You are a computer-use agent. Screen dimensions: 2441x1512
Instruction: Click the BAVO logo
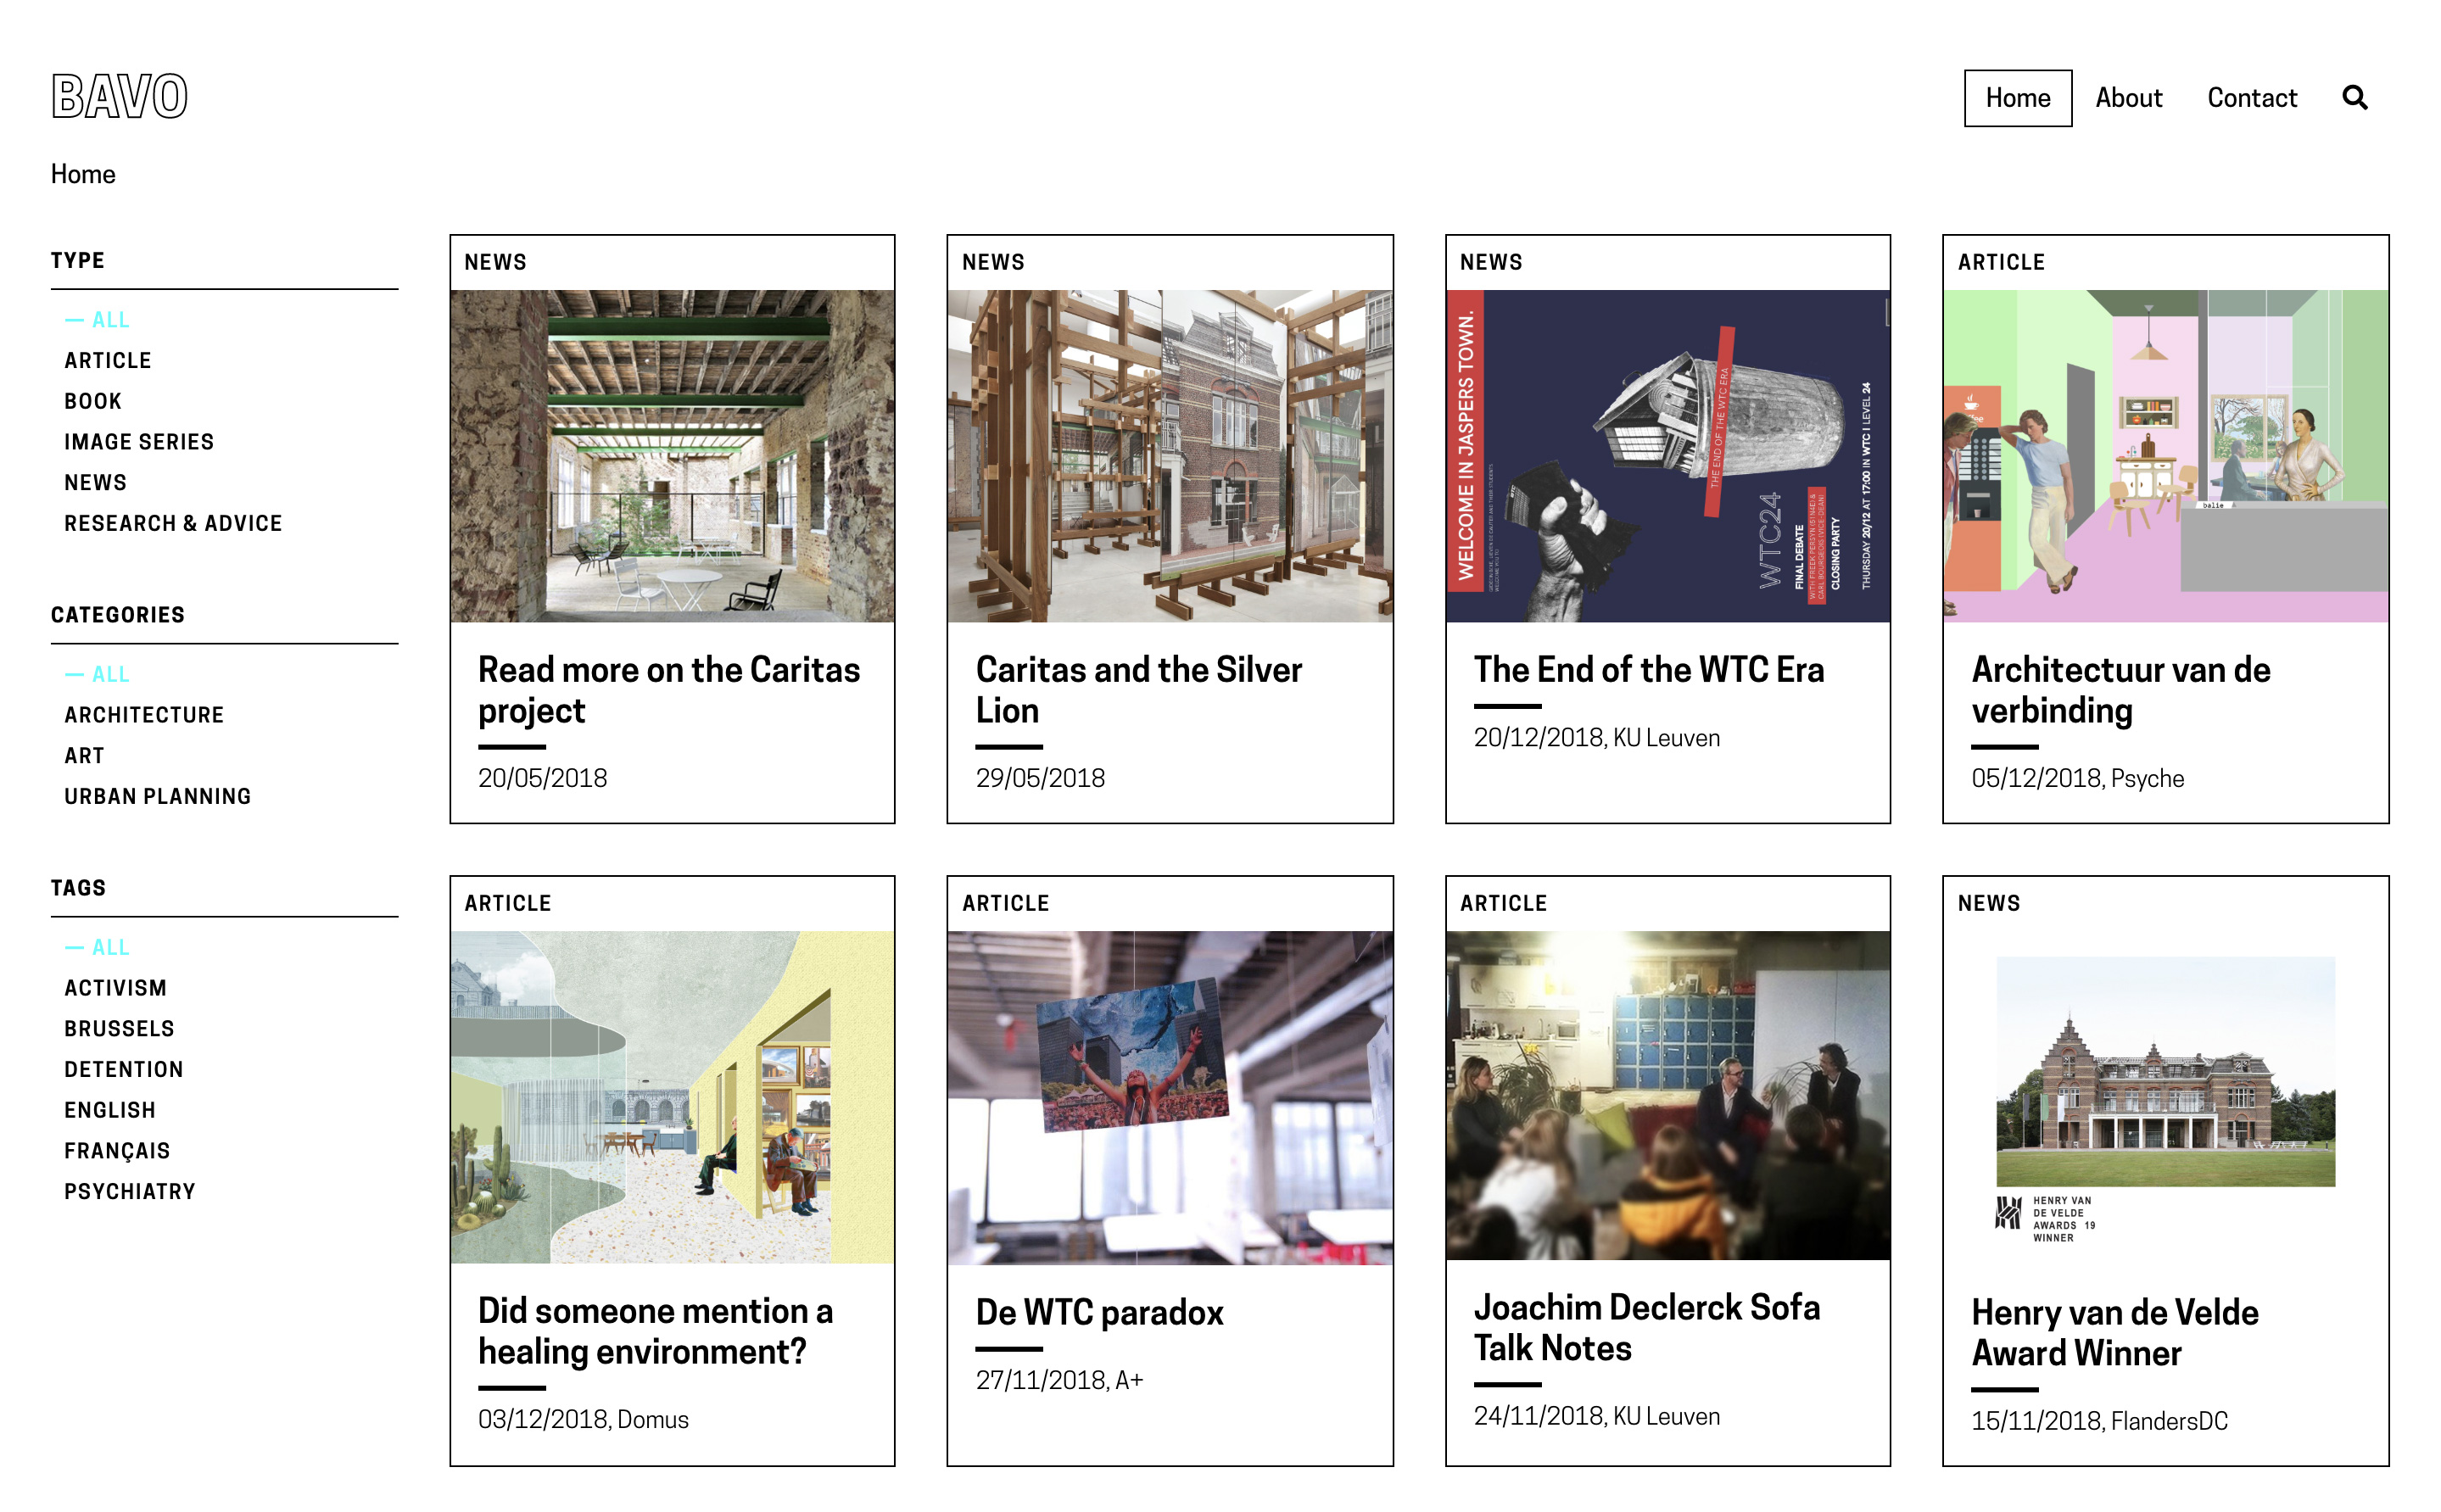point(120,96)
